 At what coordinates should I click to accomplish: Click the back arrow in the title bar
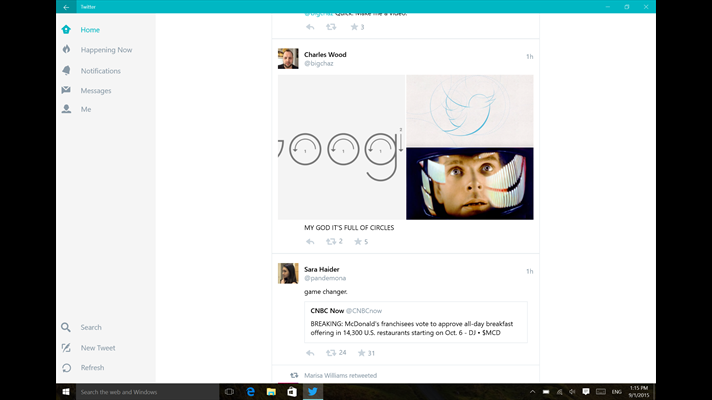coord(66,7)
